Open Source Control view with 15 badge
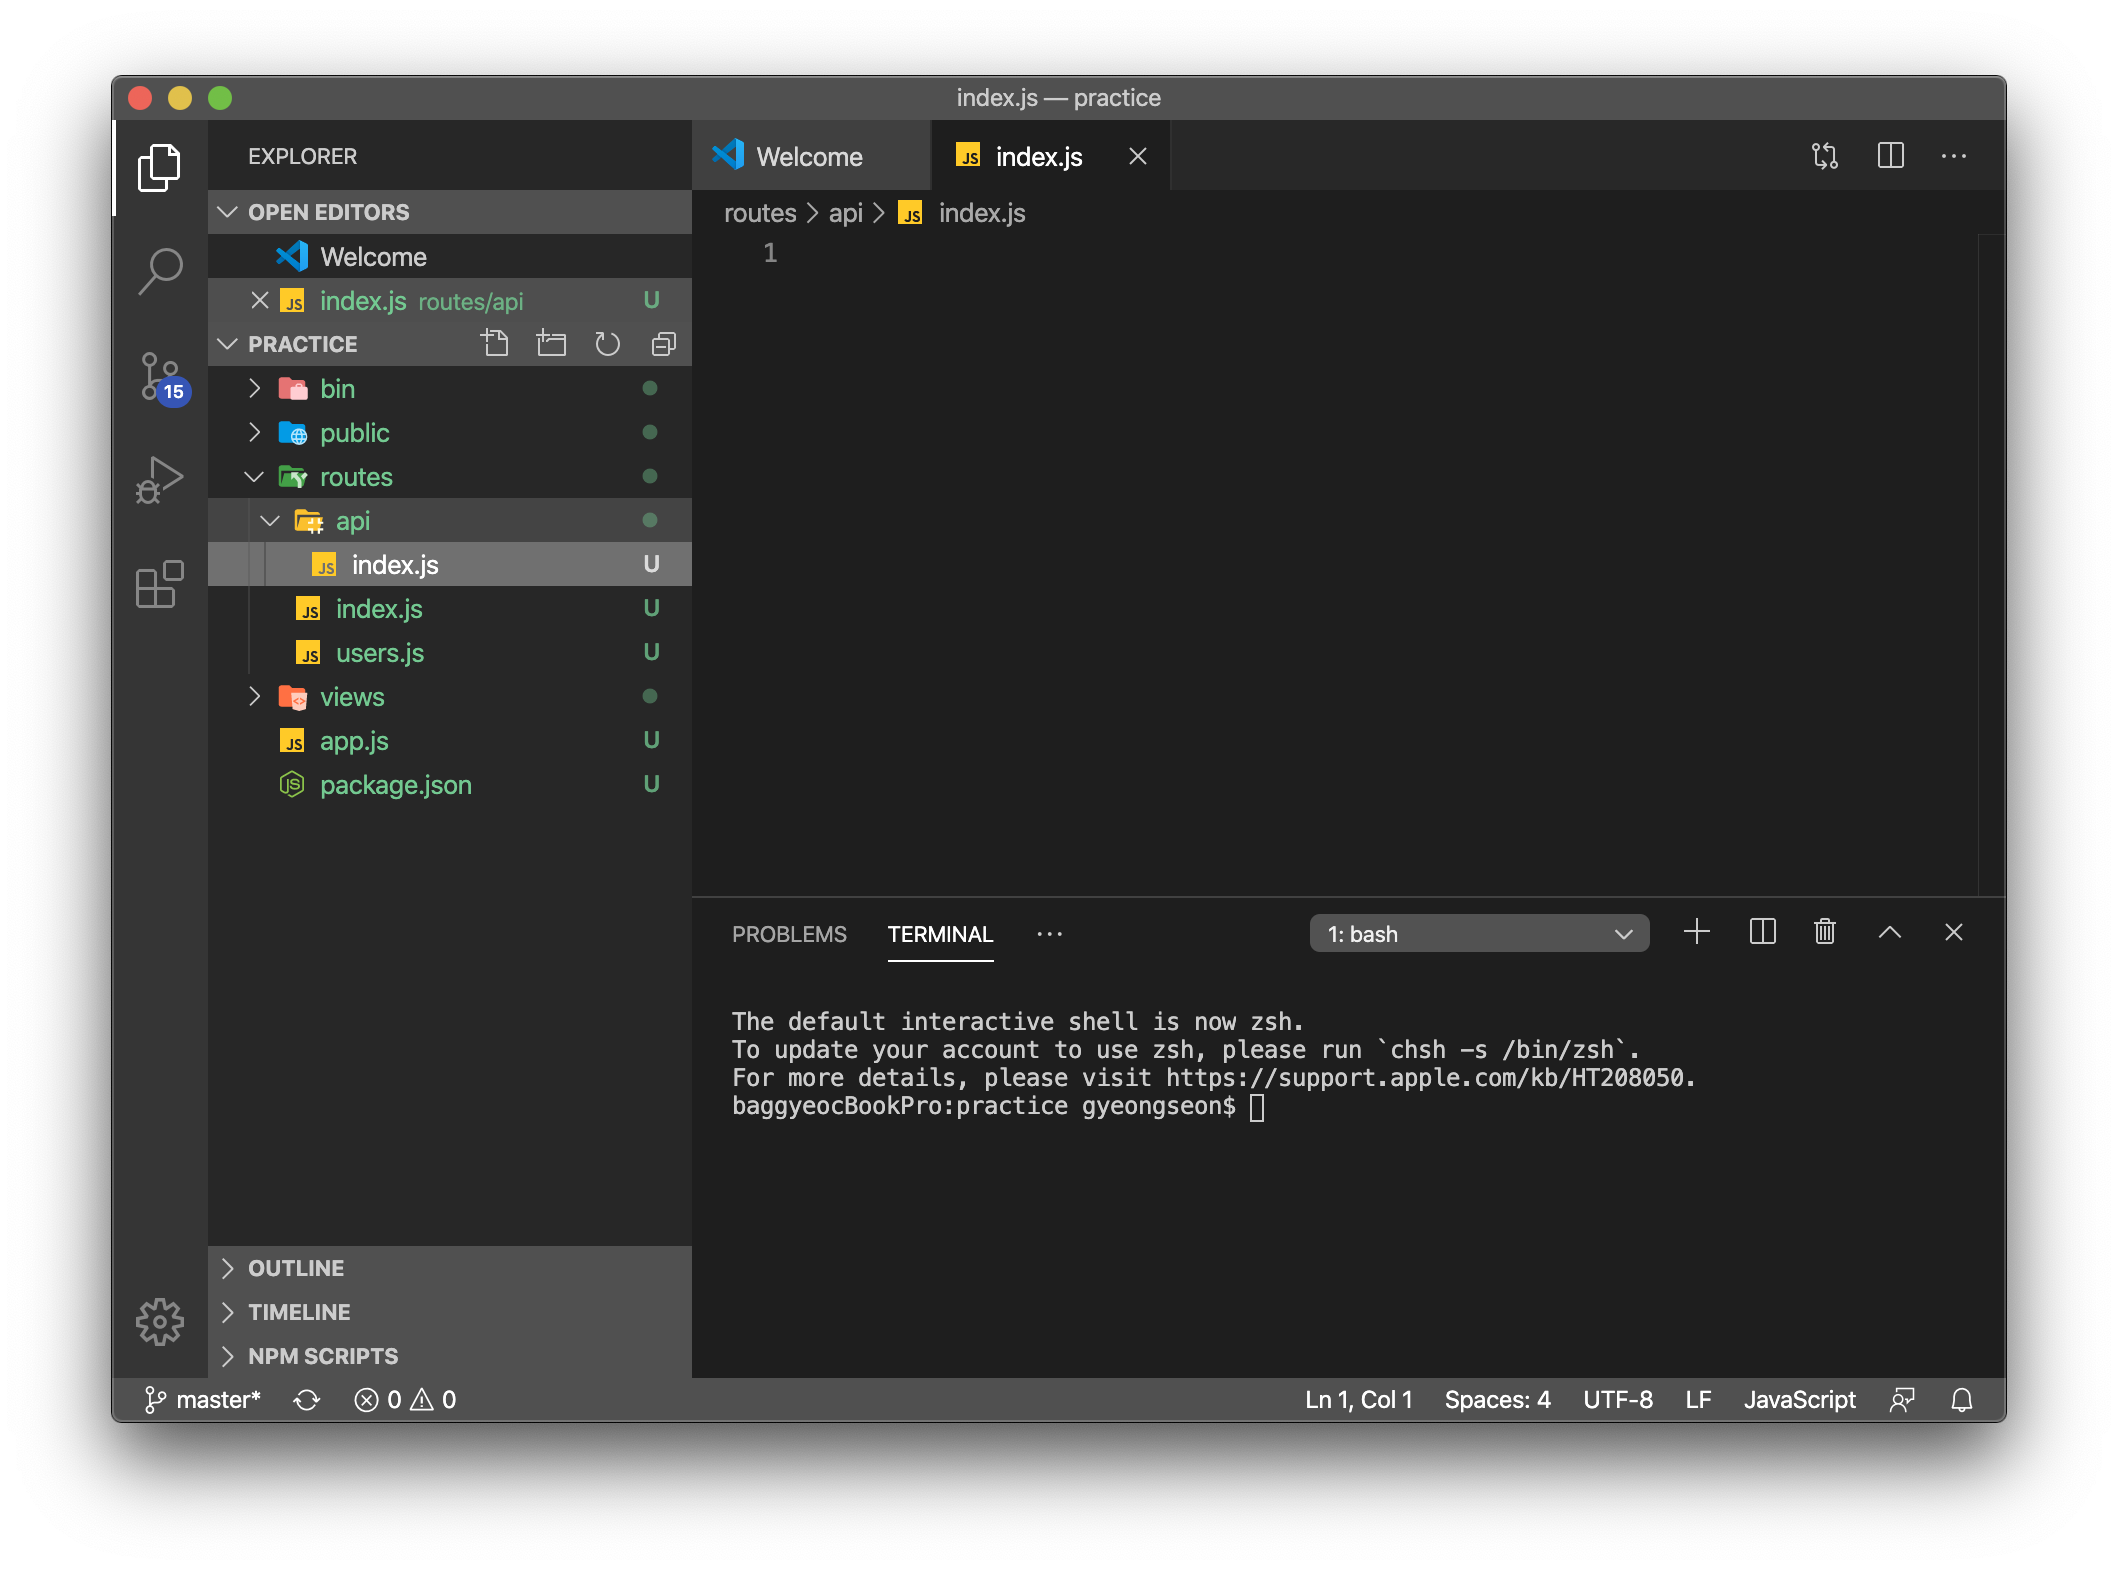 [160, 377]
